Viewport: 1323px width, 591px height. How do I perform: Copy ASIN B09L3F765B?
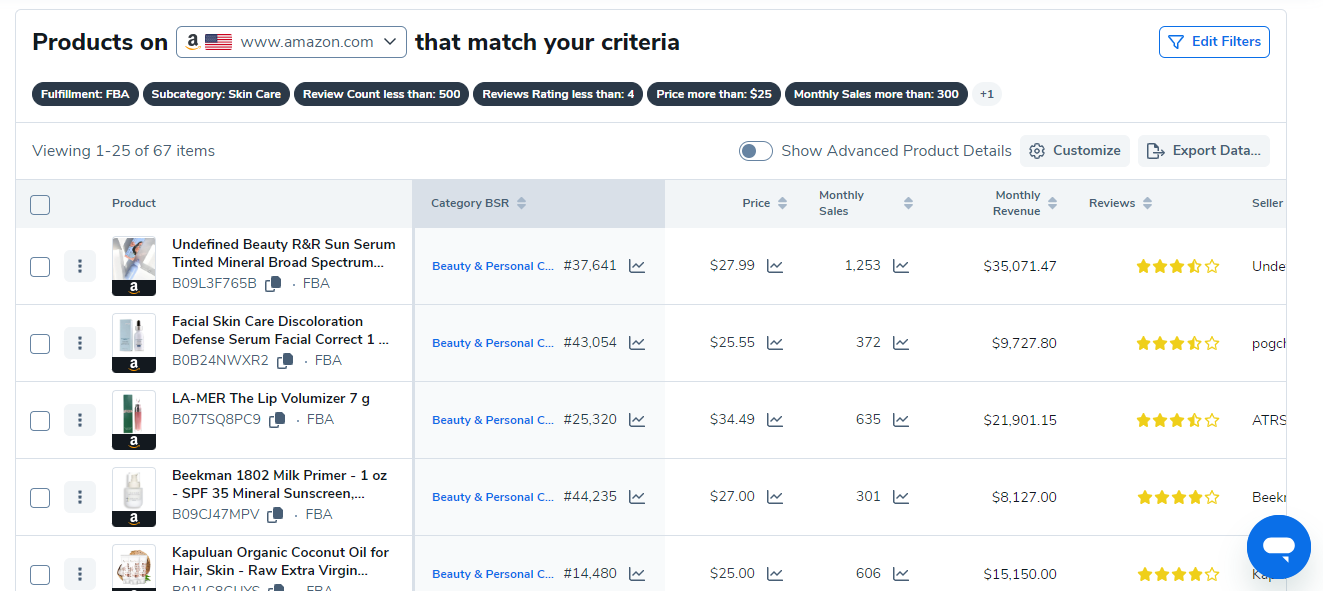273,284
